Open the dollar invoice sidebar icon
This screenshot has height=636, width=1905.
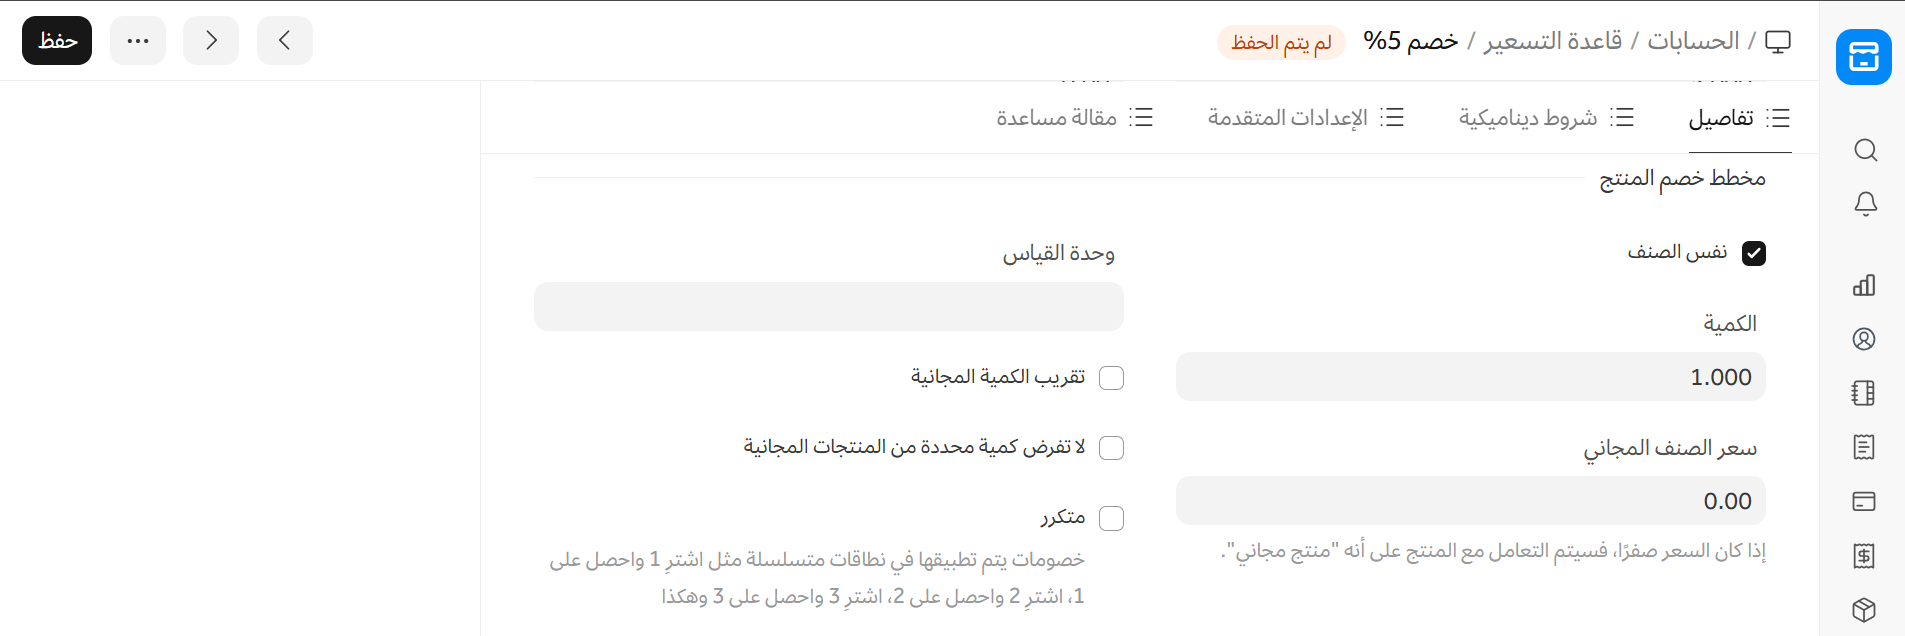(1864, 556)
